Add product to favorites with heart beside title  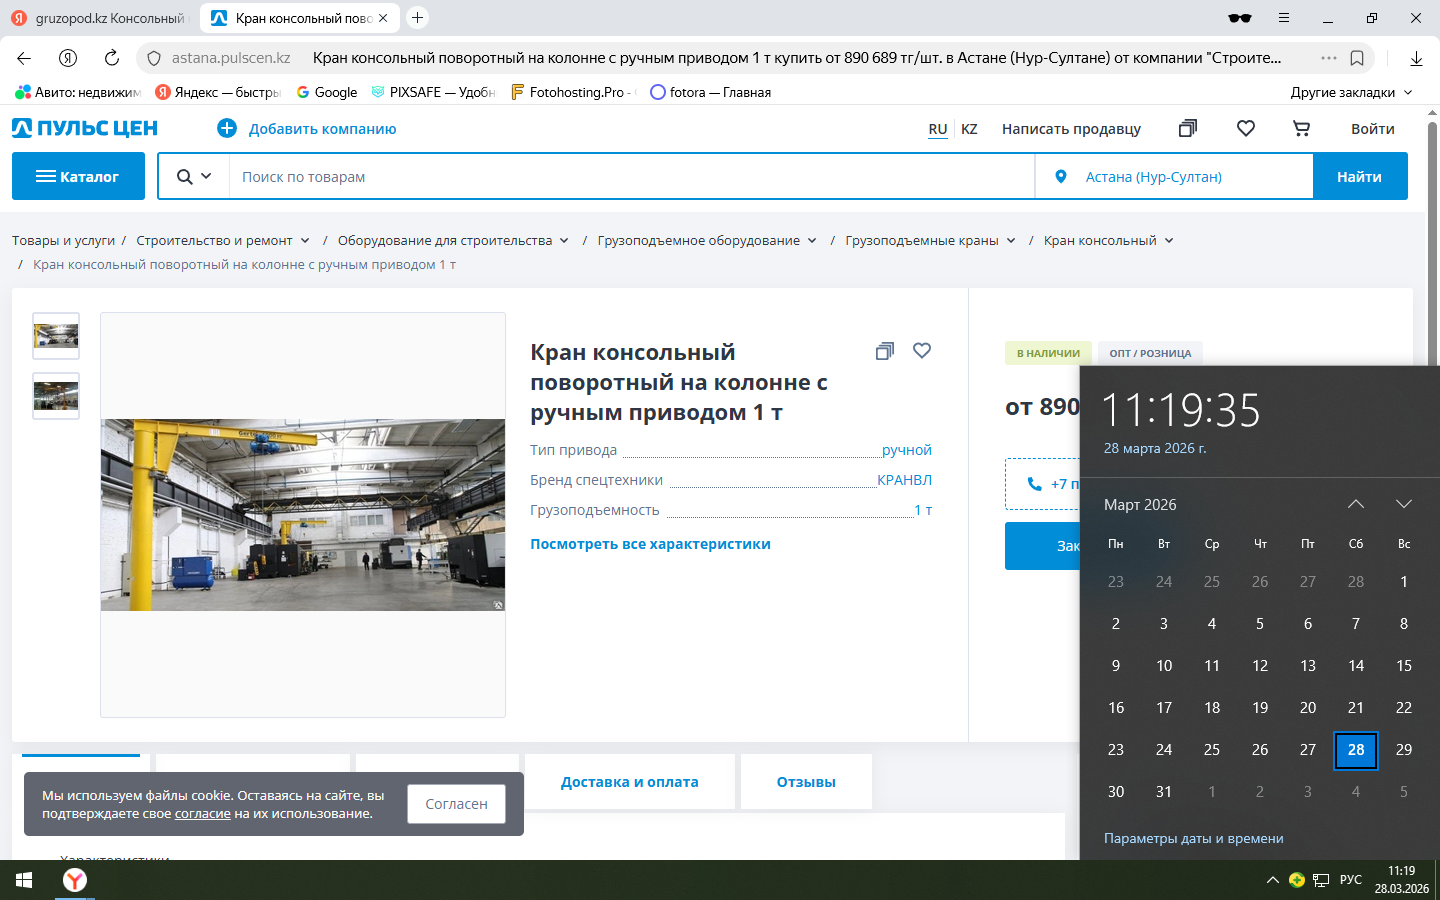click(922, 351)
